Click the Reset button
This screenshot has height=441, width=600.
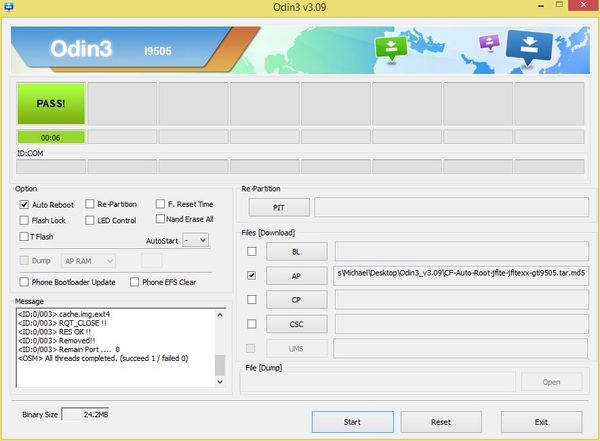point(441,422)
